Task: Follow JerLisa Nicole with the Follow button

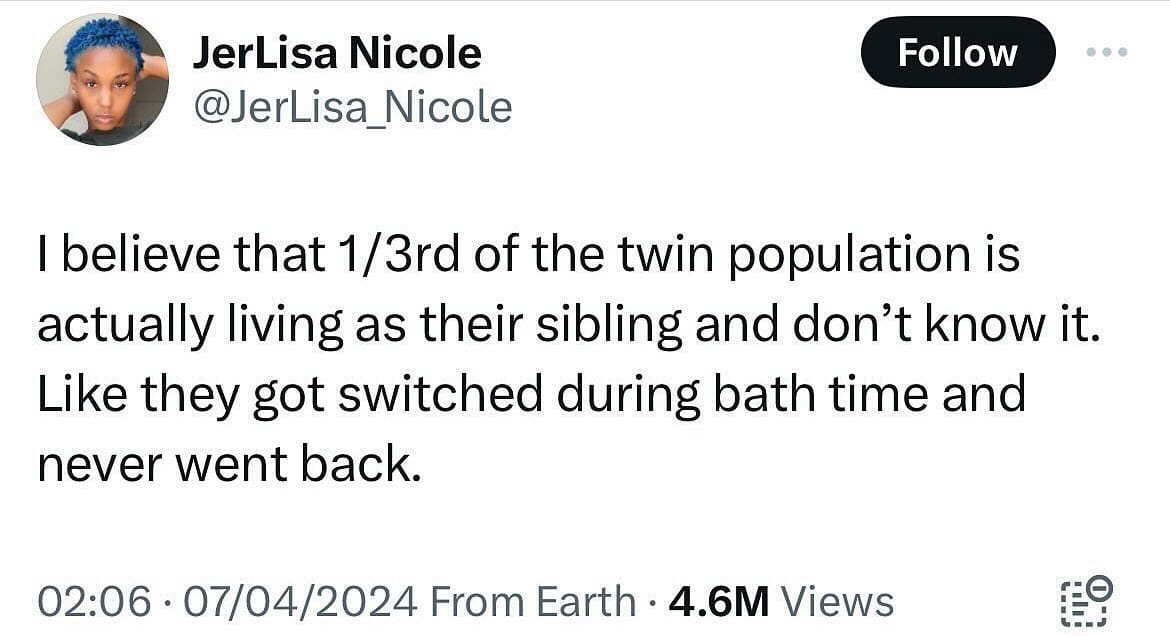Action: pyautogui.click(x=957, y=52)
